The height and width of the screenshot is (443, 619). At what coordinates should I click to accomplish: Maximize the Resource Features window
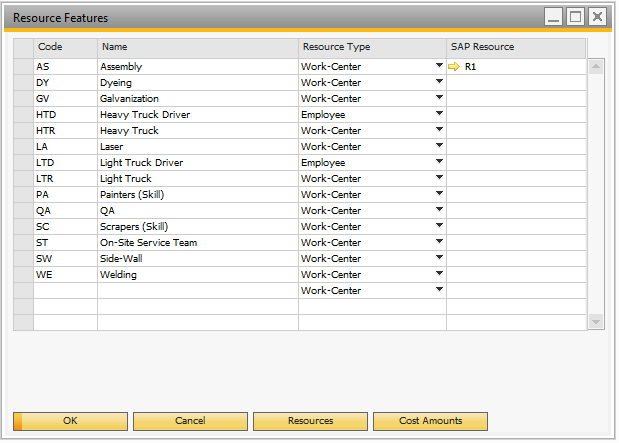pyautogui.click(x=575, y=17)
